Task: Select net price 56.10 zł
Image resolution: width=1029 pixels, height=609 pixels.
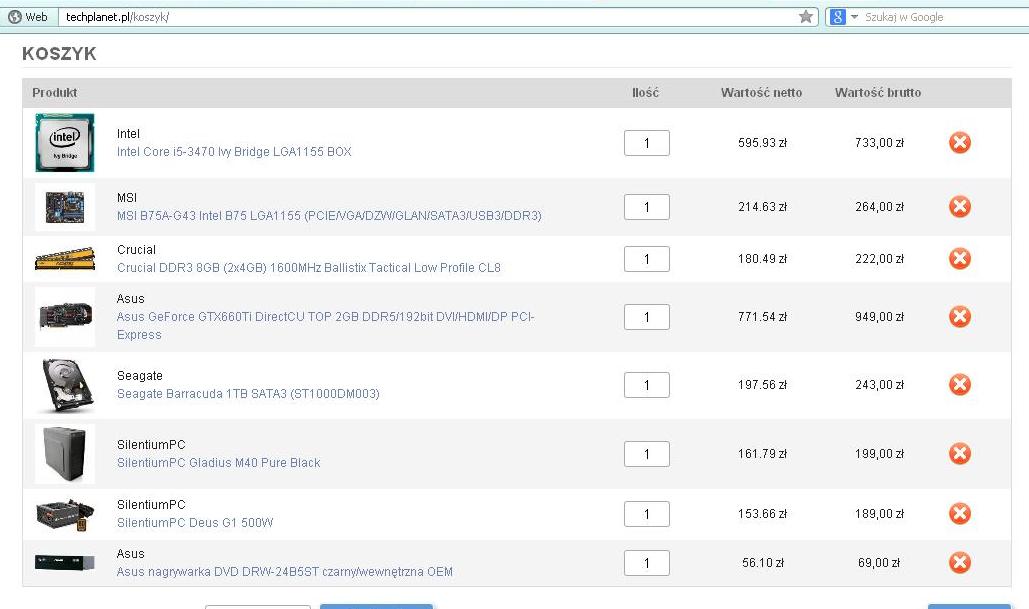Action: (763, 562)
